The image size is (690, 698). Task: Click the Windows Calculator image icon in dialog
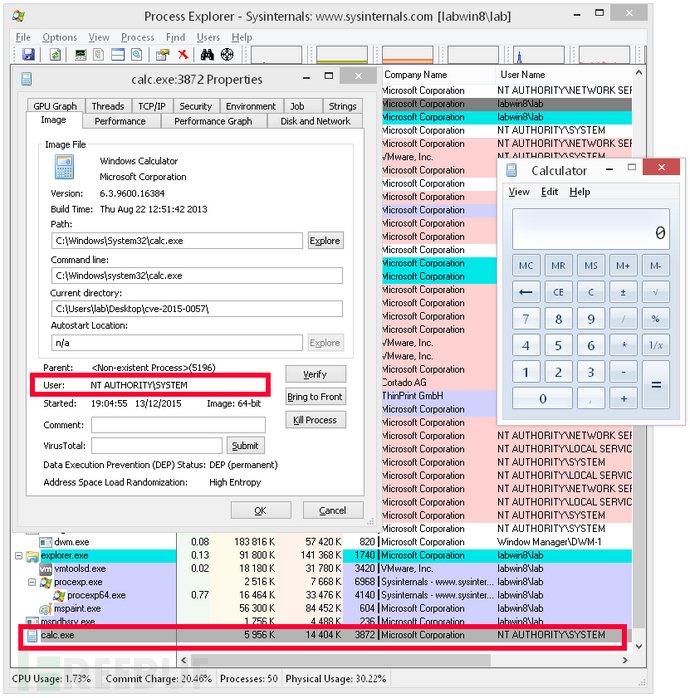click(x=64, y=167)
